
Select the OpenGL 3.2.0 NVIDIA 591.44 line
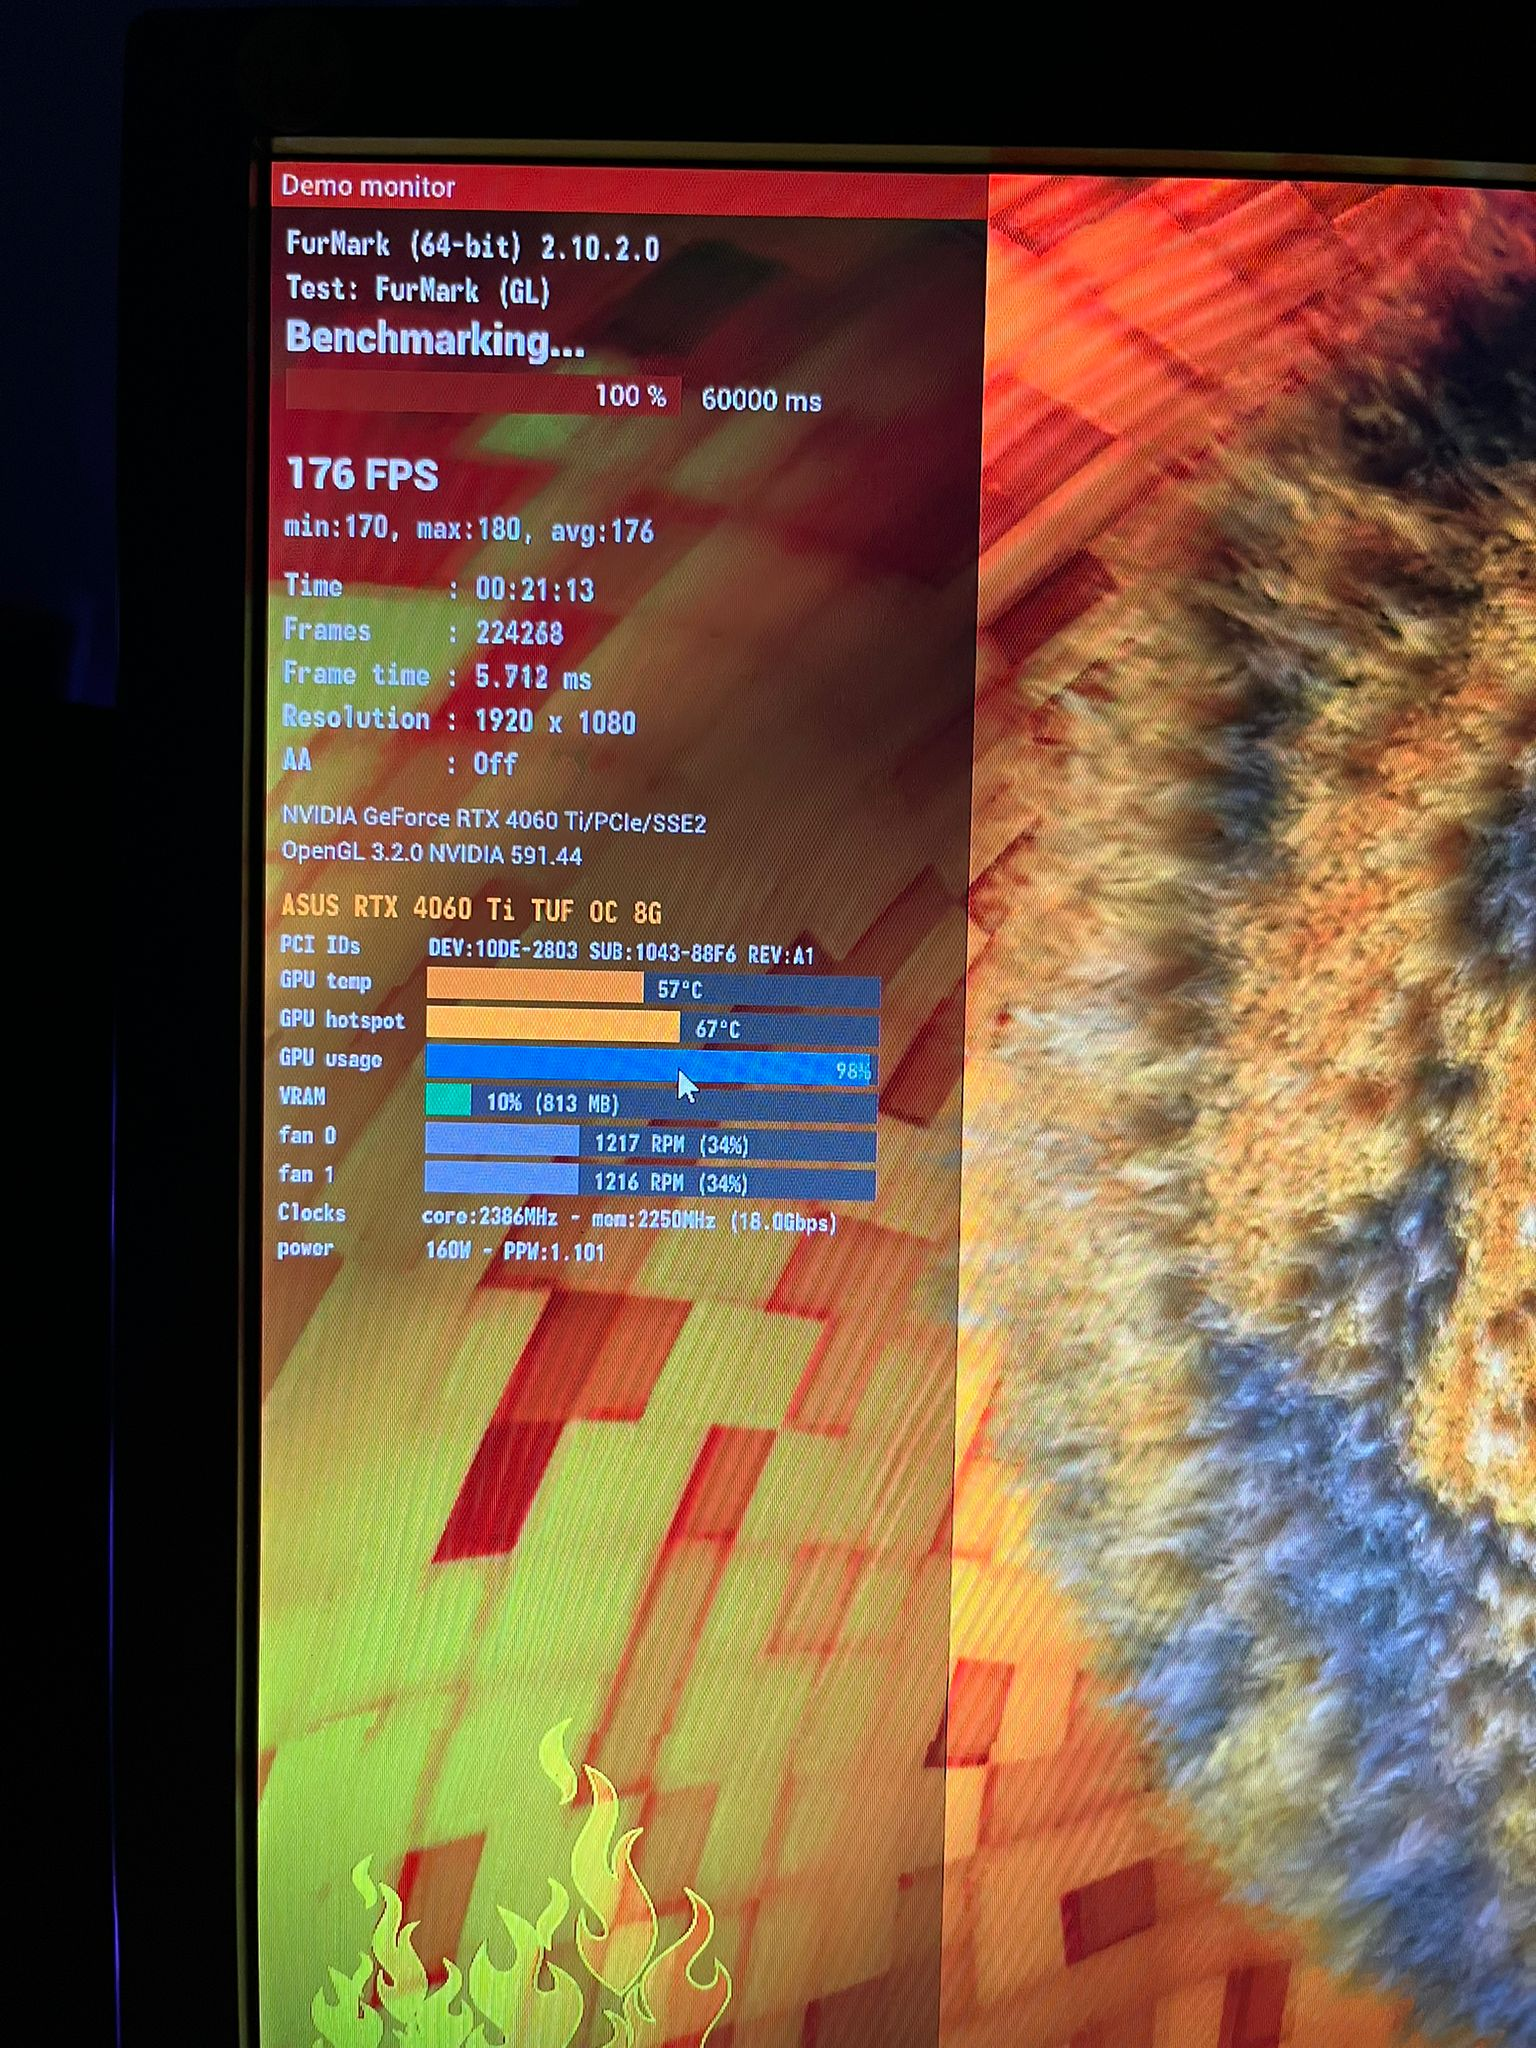[431, 853]
